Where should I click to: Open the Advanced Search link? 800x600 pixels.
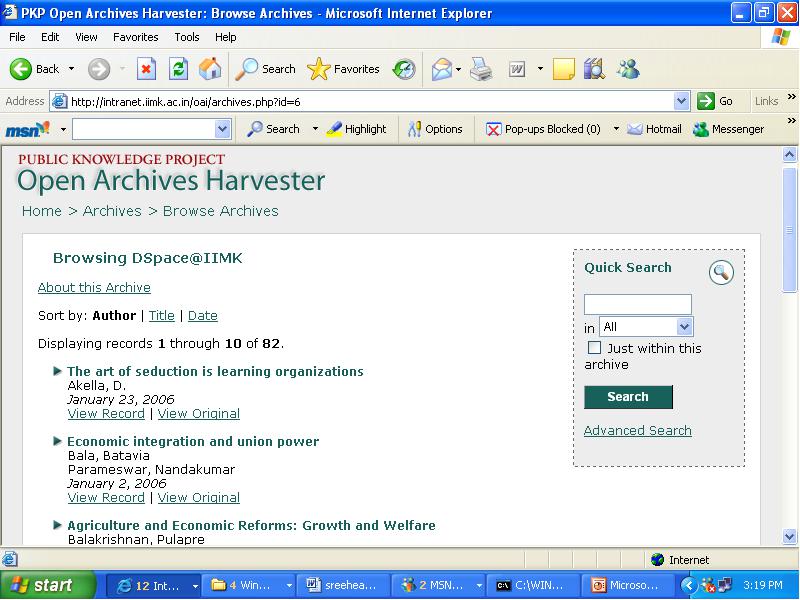[x=638, y=430]
